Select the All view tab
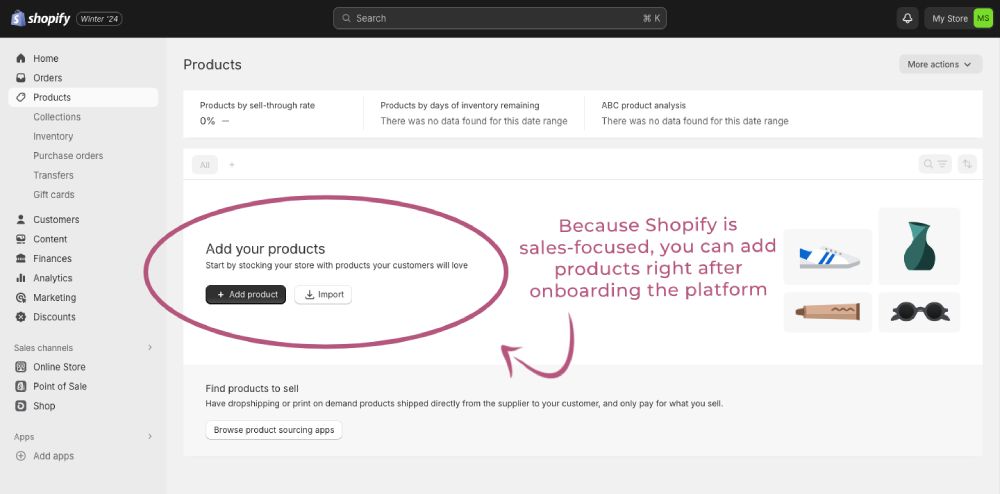The height and width of the screenshot is (494, 1000). (205, 164)
